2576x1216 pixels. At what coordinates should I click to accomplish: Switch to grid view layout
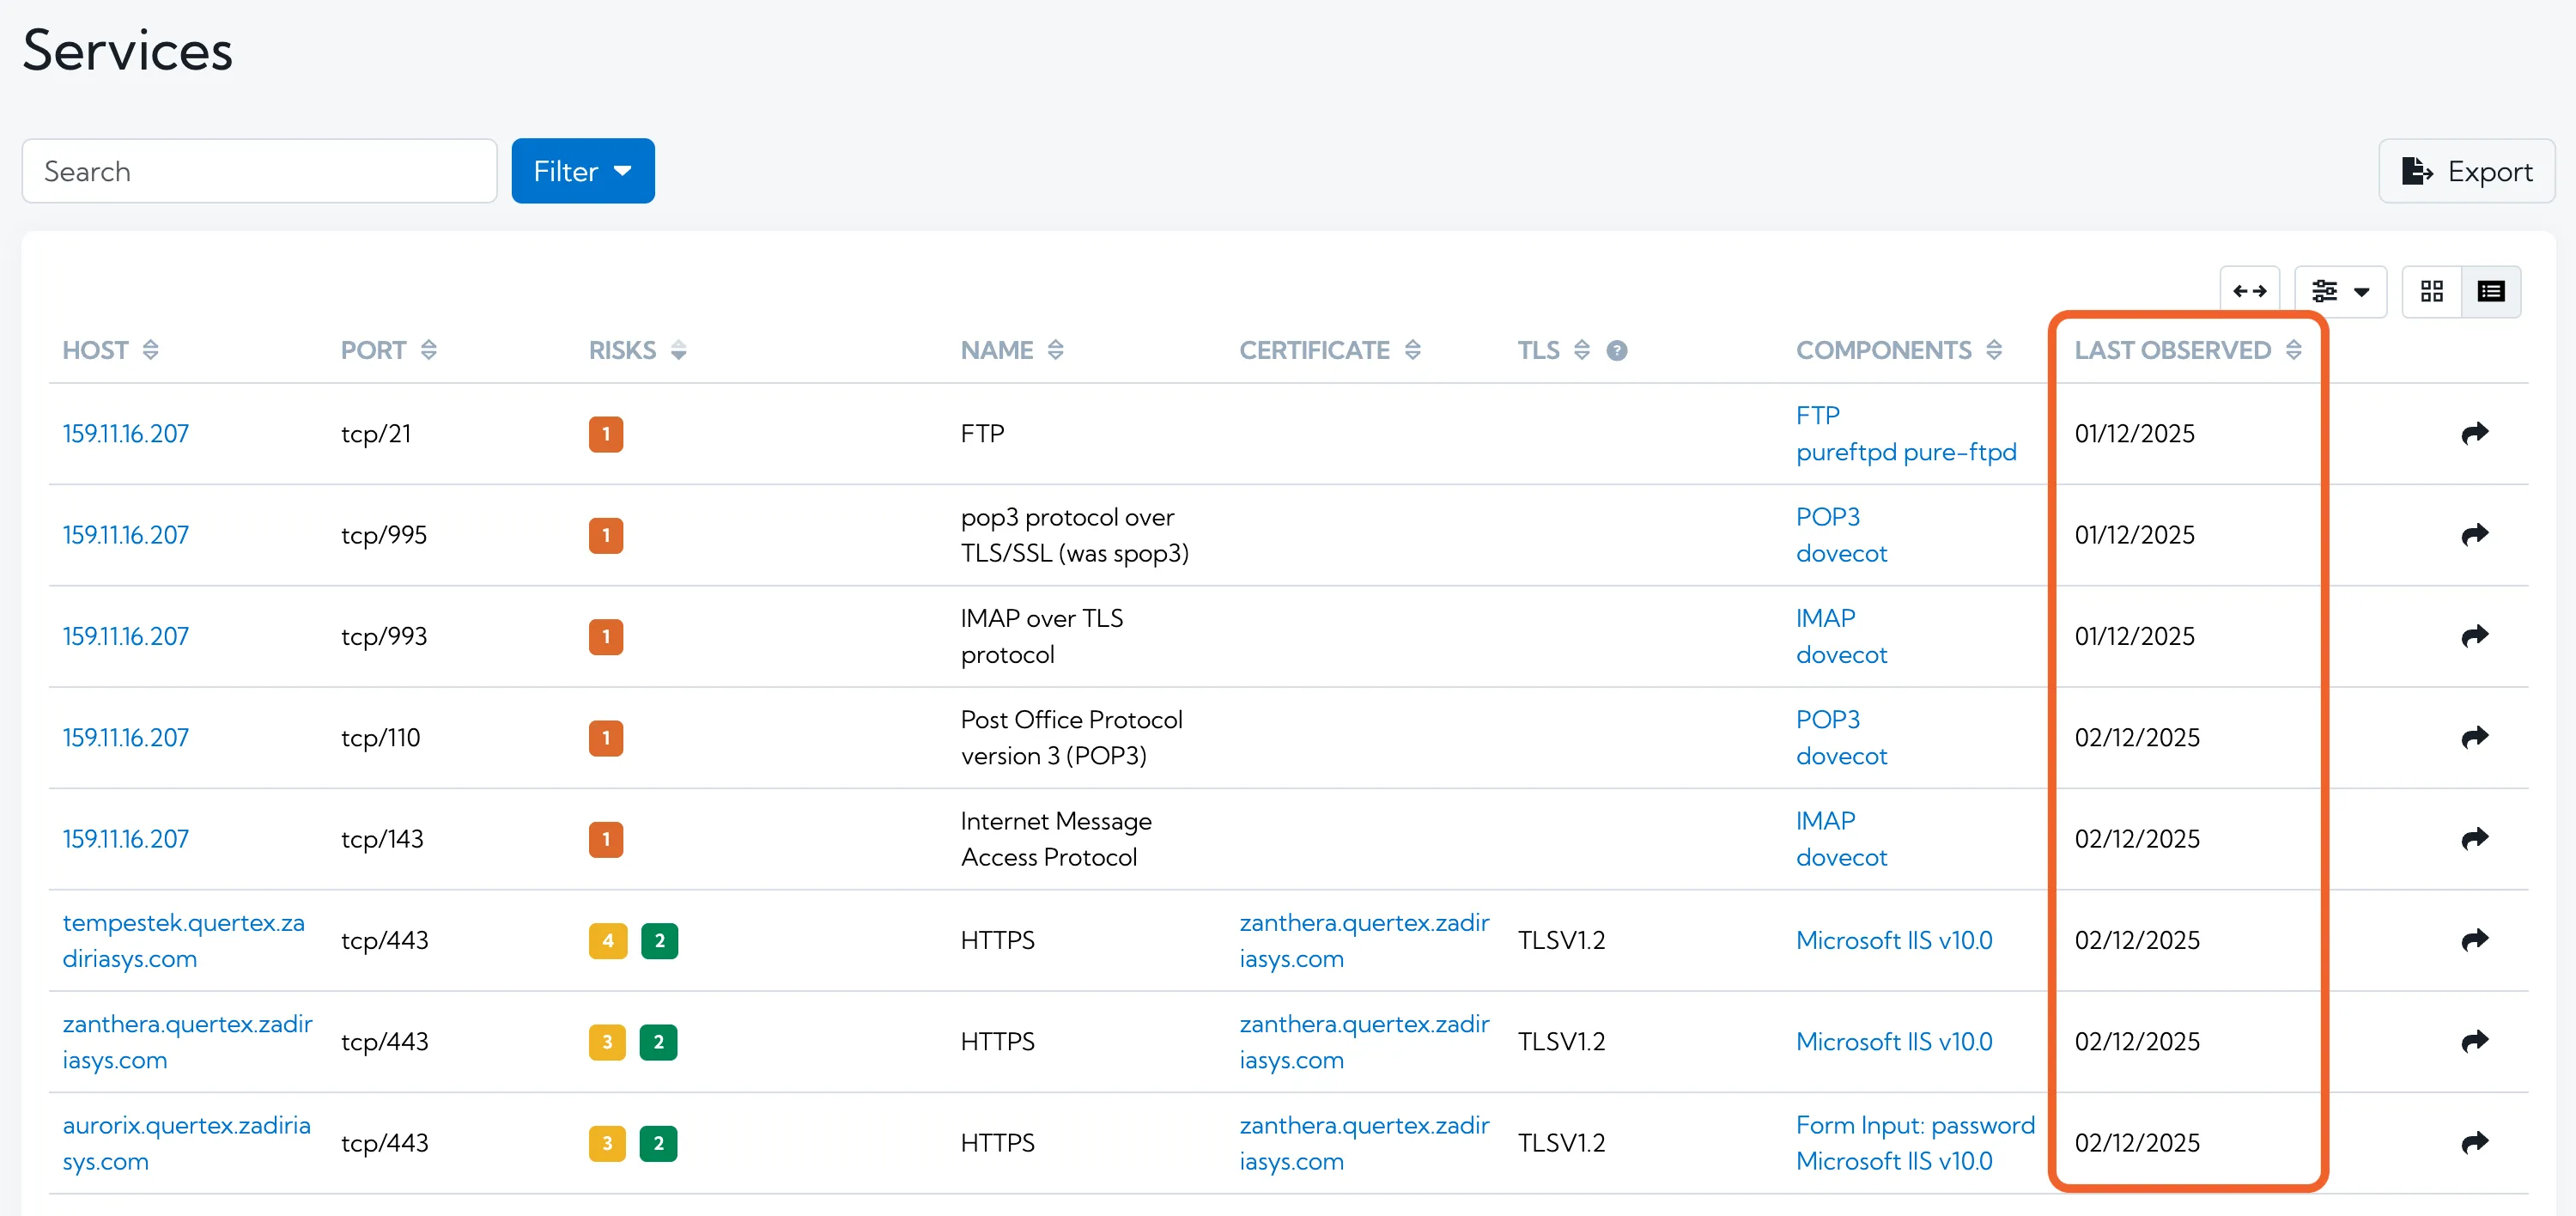(2431, 291)
